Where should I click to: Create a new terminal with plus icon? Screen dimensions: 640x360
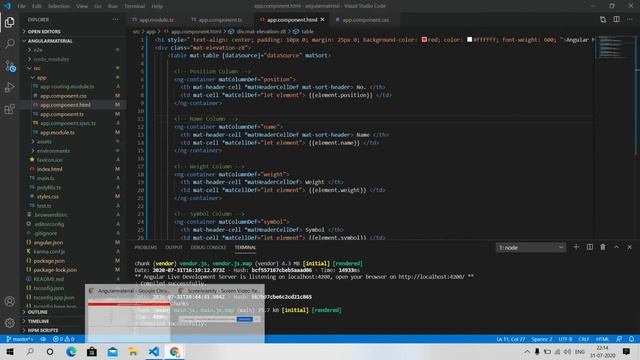(x=576, y=247)
